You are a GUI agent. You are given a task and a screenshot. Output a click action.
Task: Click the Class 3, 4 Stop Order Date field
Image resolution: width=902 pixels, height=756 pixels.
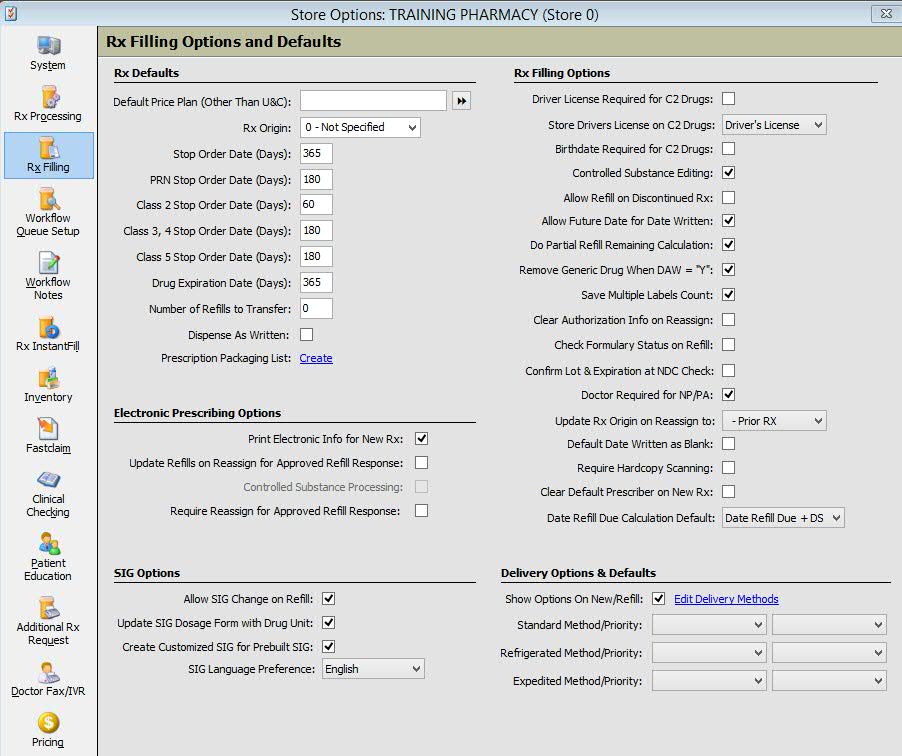pos(316,231)
